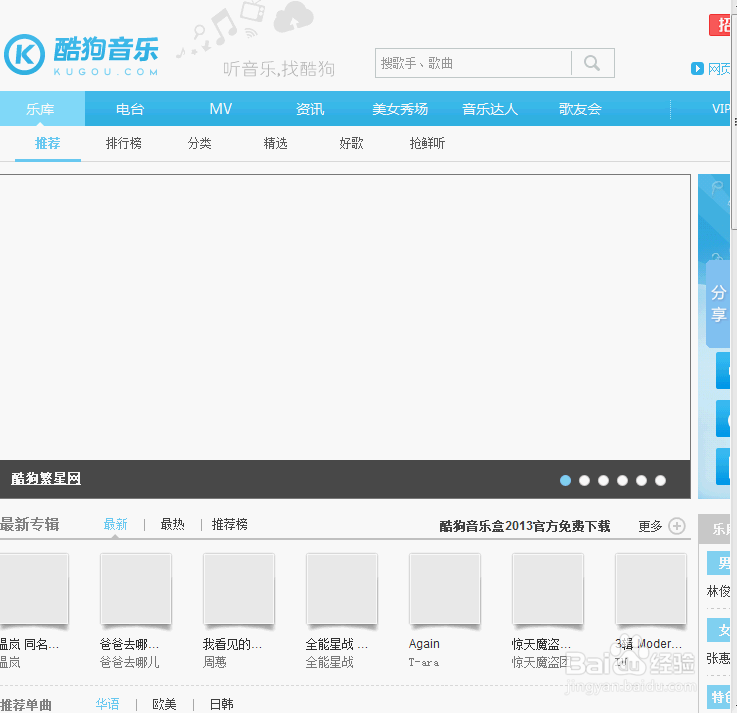737x713 pixels.
Task: Select the 抢鲜听 sub-tab
Action: (427, 143)
